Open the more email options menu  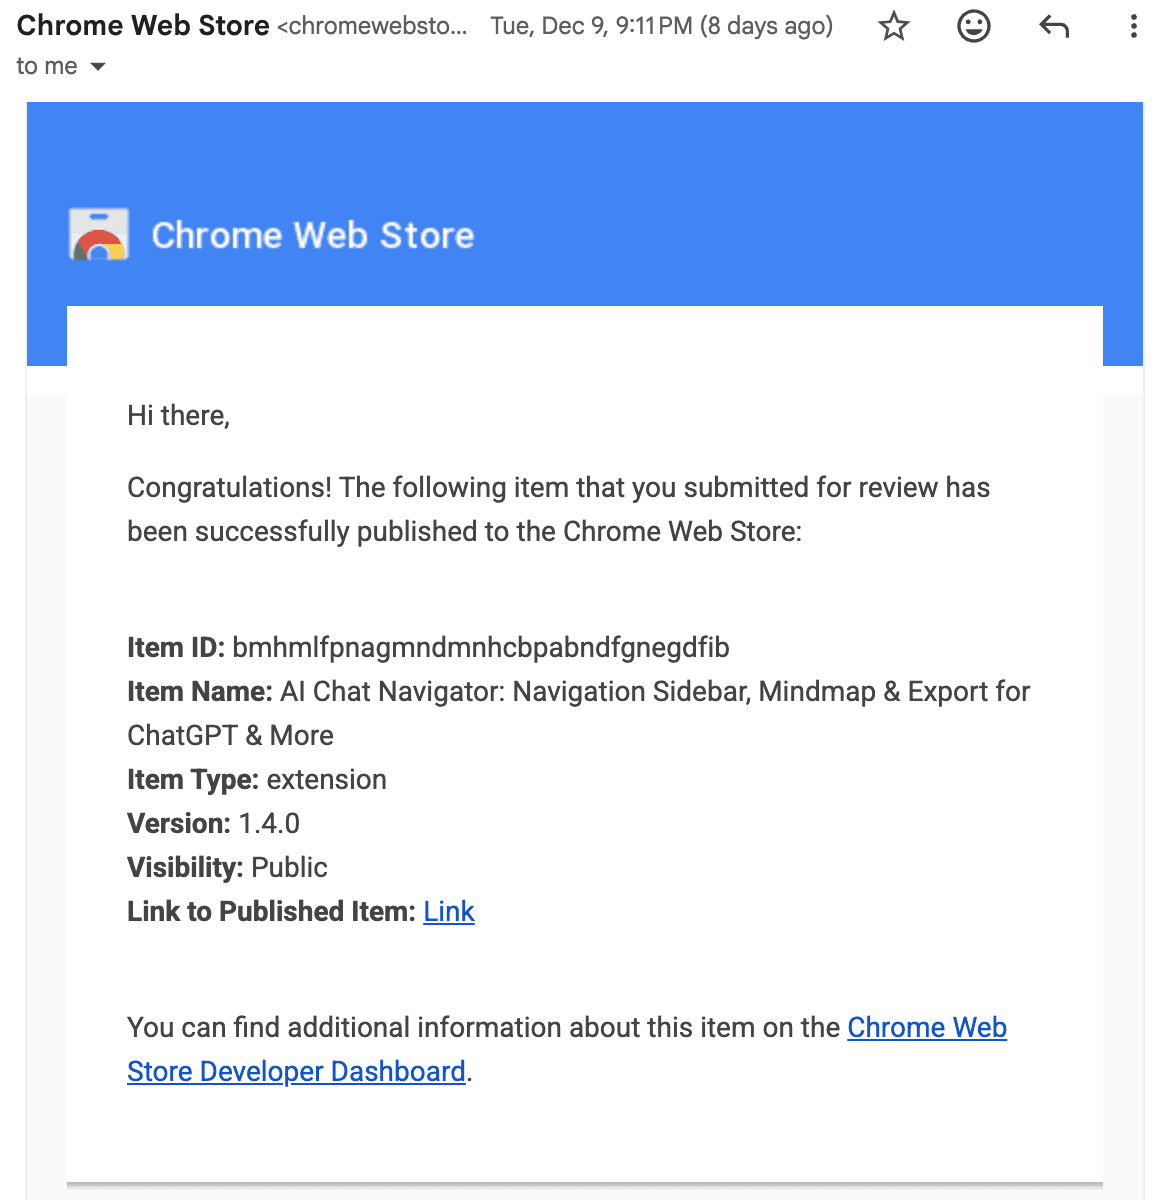tap(1133, 27)
